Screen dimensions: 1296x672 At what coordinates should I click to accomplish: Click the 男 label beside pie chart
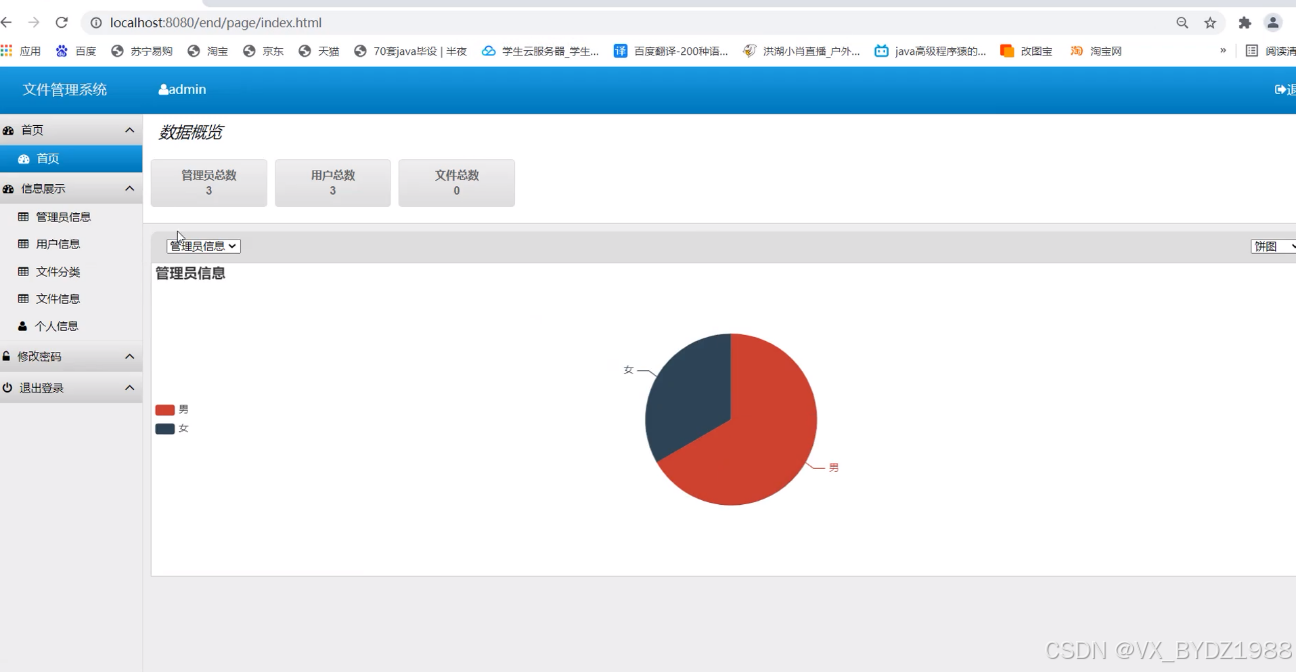pyautogui.click(x=834, y=467)
